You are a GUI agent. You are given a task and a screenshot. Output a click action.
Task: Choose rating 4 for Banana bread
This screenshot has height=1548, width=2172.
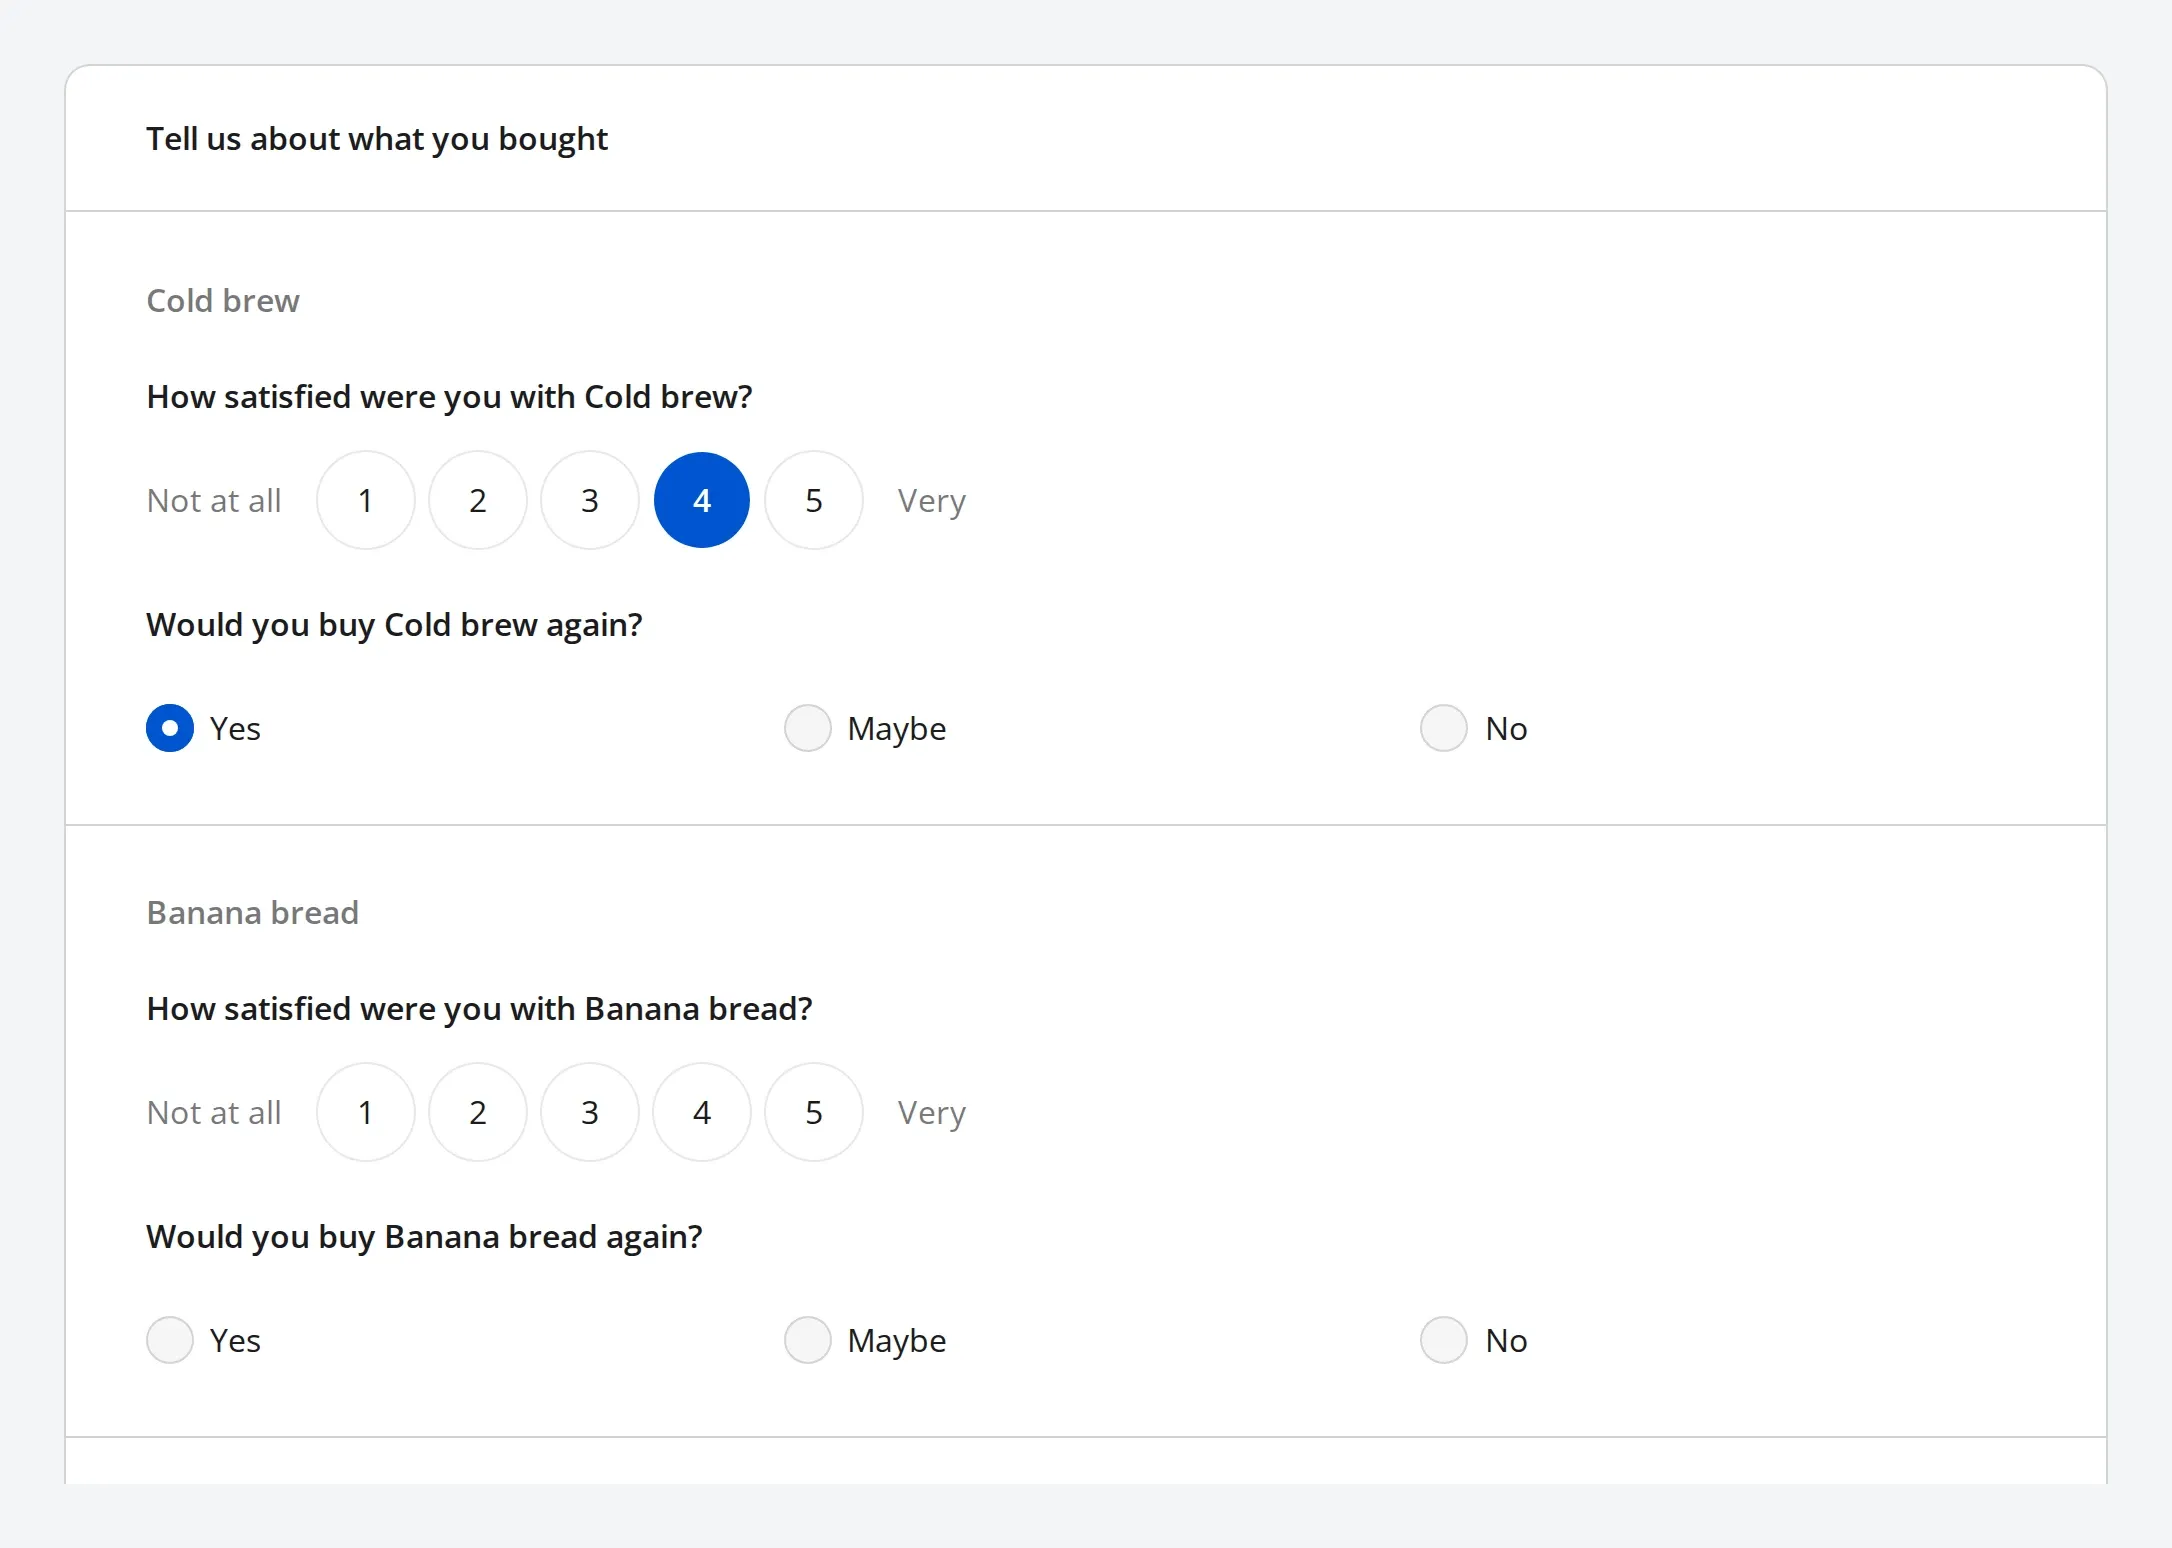[x=702, y=1112]
